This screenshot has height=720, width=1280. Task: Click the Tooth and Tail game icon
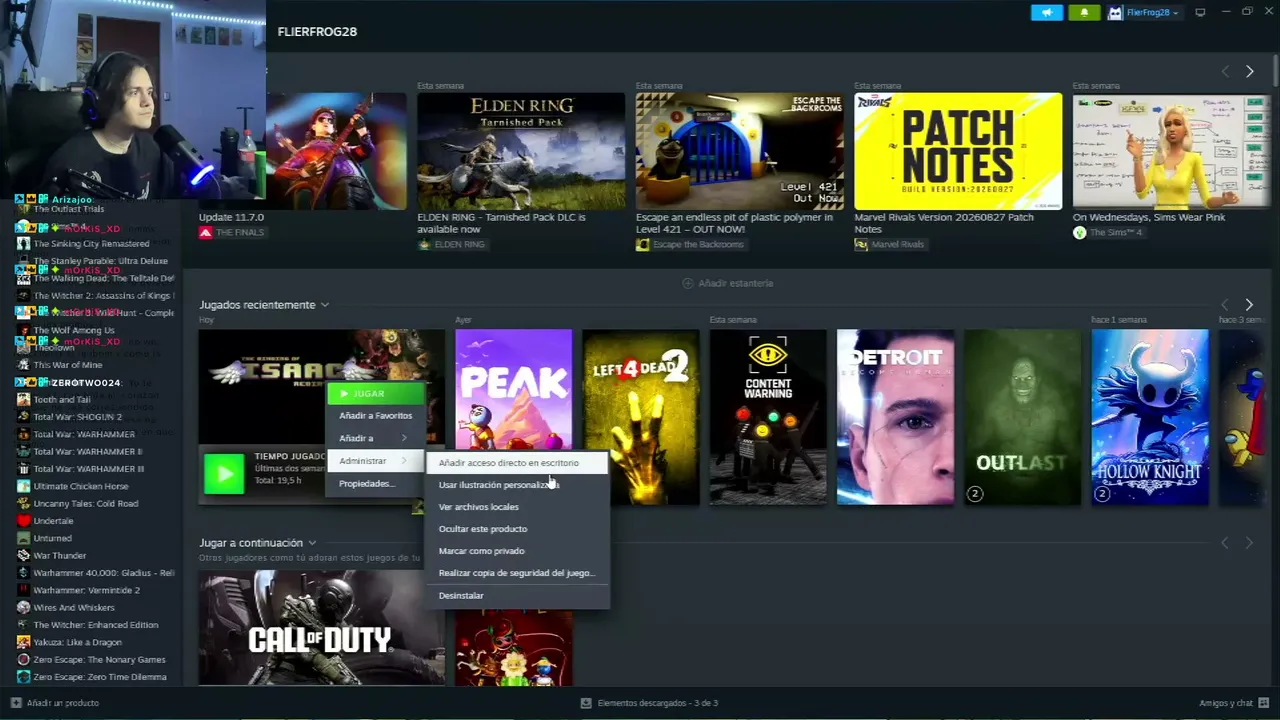24,400
